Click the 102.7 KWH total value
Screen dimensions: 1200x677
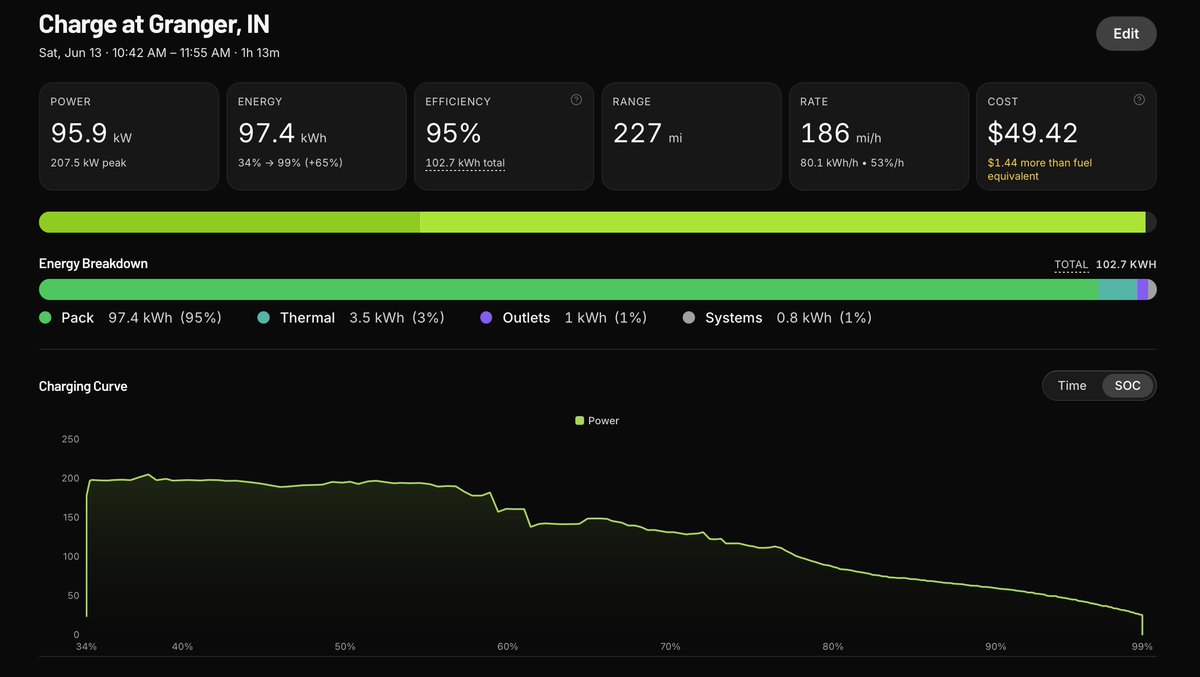point(1126,265)
